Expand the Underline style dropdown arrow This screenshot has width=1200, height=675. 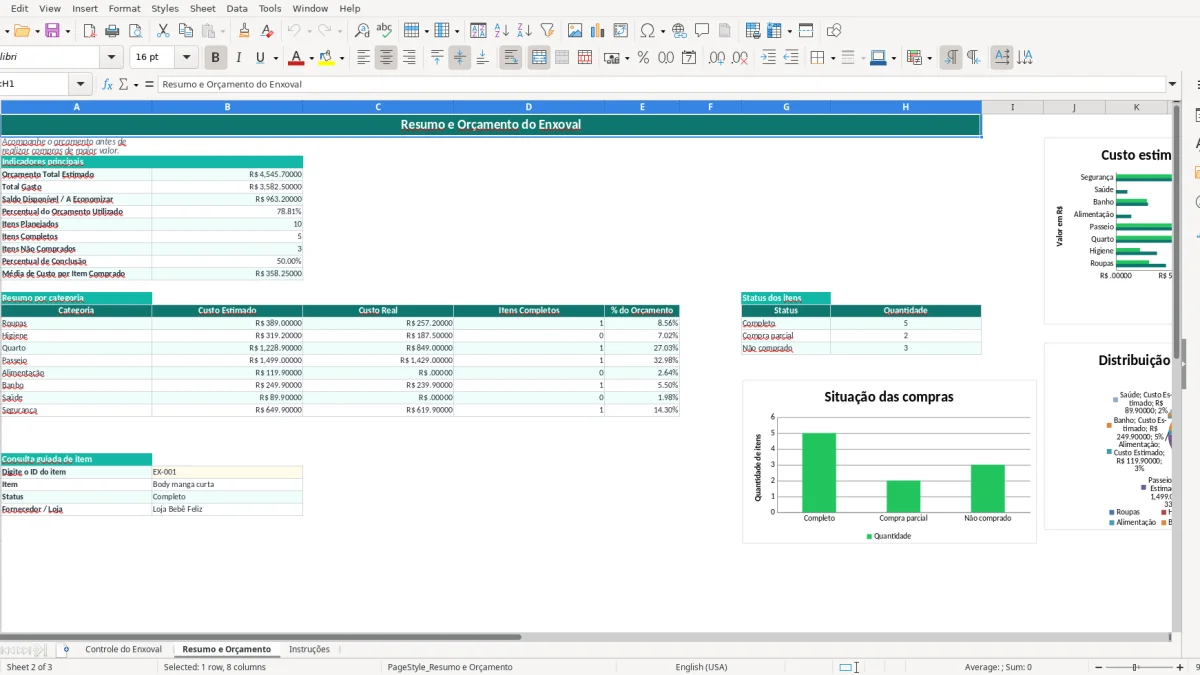(275, 58)
